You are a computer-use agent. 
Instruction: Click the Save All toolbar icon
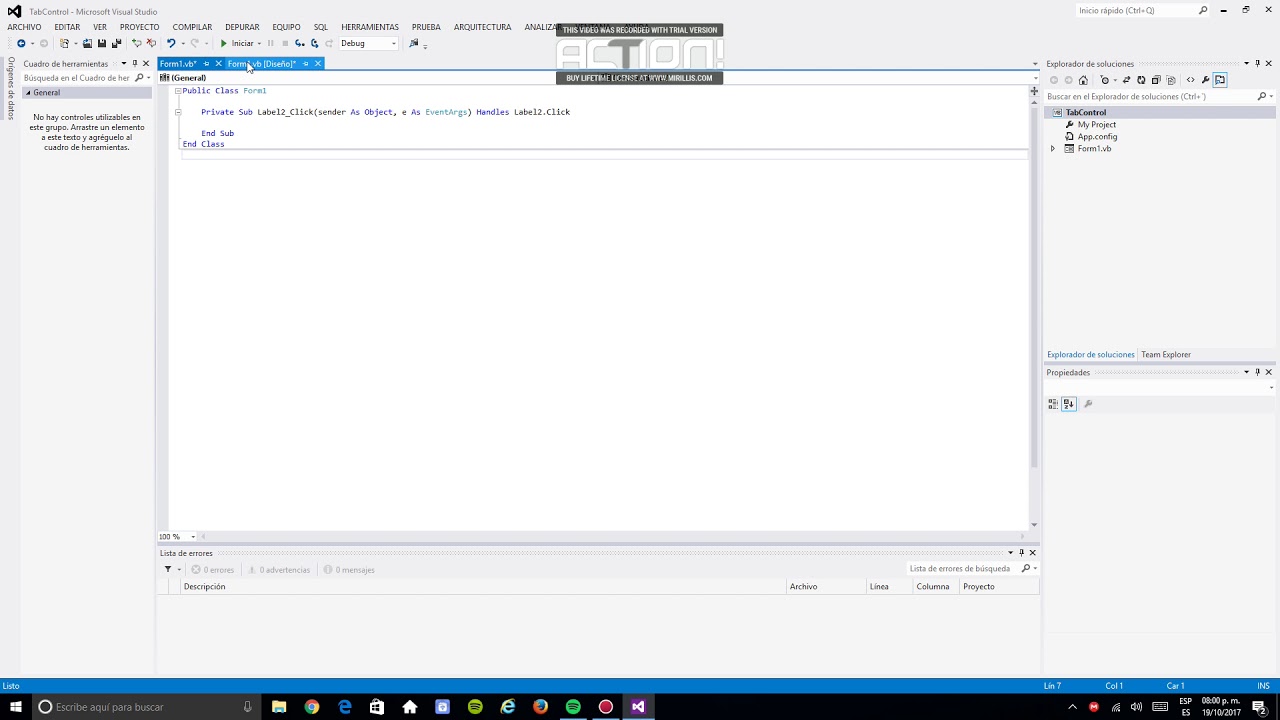click(116, 43)
